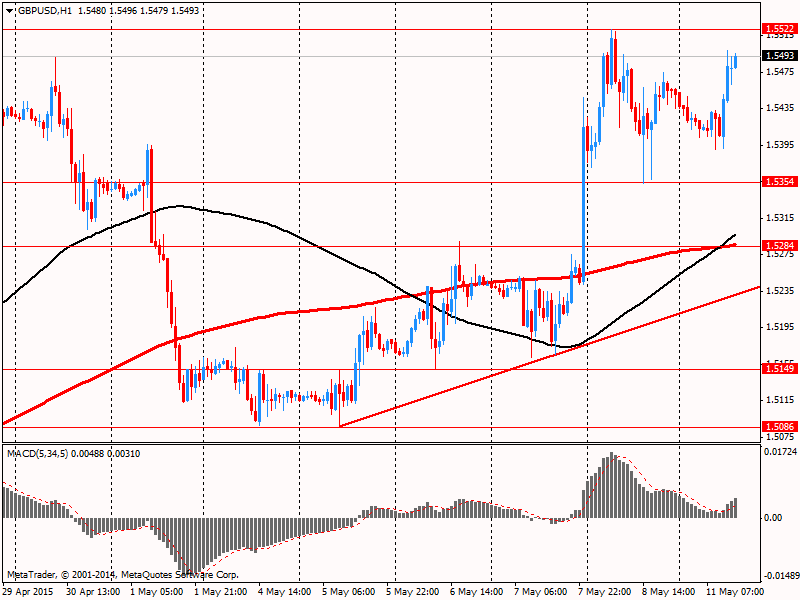The width and height of the screenshot is (800, 600).
Task: Click the 30 Apr 13:00 time label
Action: click(x=93, y=592)
